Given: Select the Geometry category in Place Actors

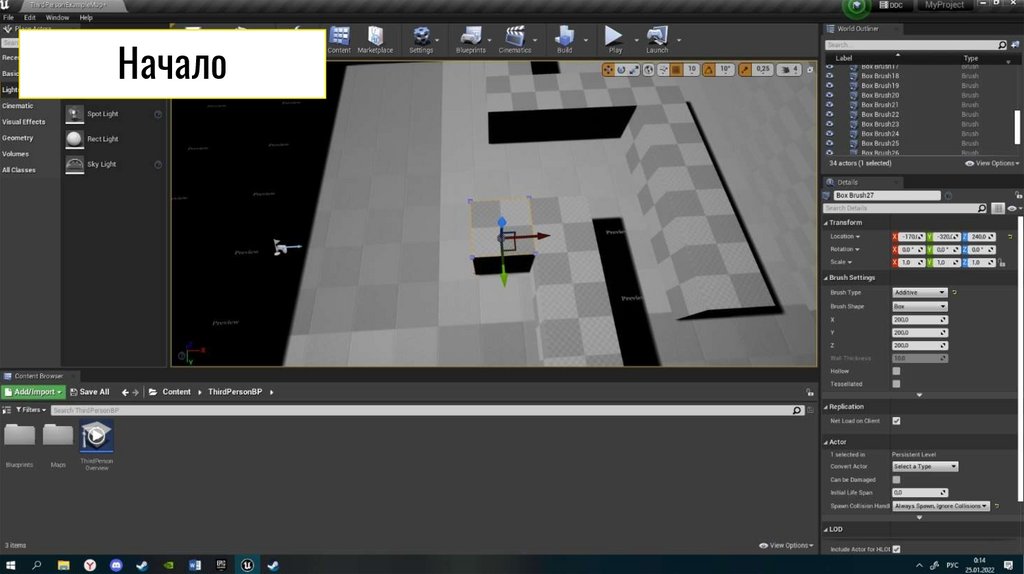Looking at the screenshot, I should coord(18,138).
